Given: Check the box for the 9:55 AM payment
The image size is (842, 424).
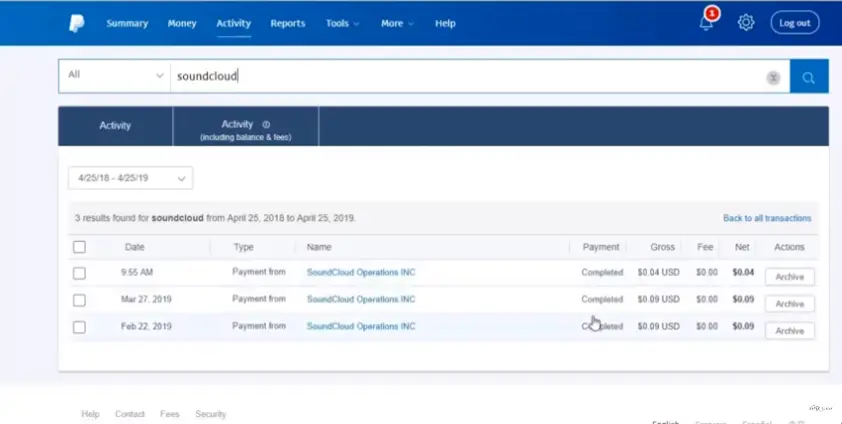Looking at the screenshot, I should point(79,273).
